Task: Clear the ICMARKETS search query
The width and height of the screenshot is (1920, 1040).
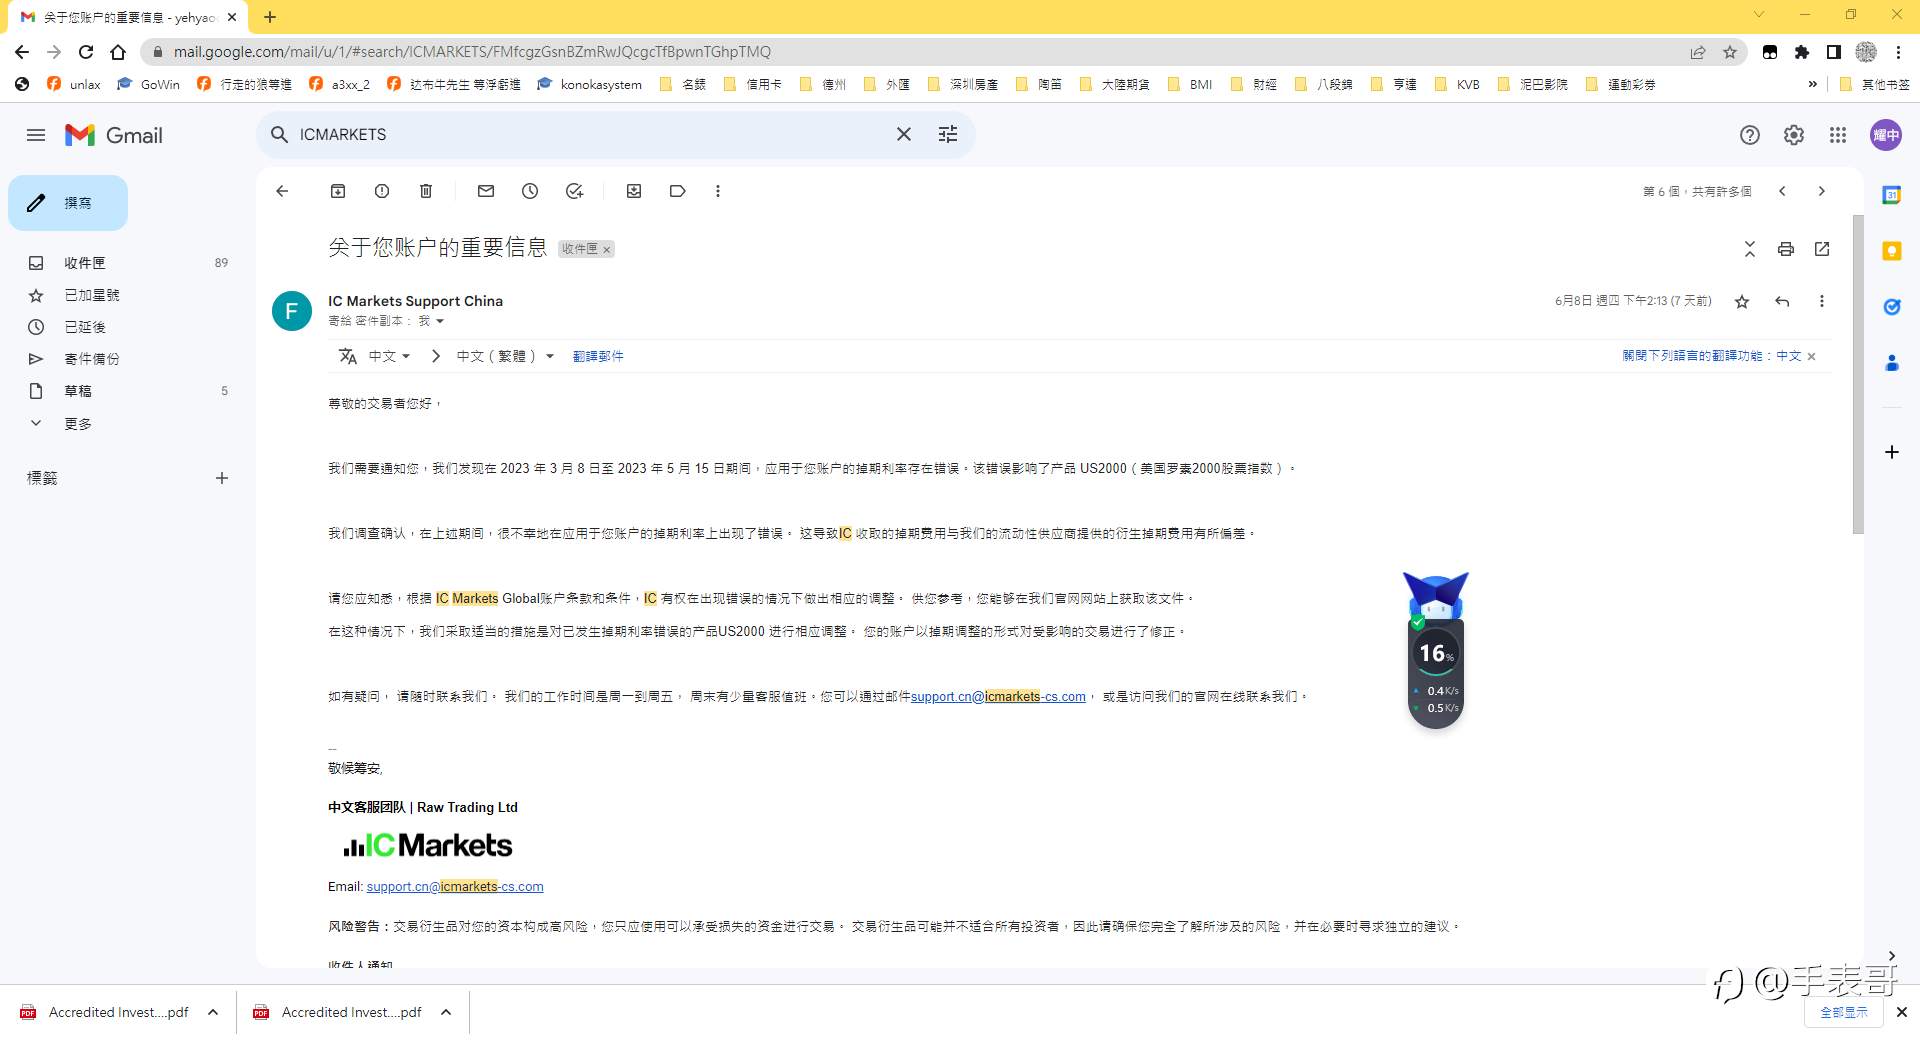Action: tap(903, 134)
